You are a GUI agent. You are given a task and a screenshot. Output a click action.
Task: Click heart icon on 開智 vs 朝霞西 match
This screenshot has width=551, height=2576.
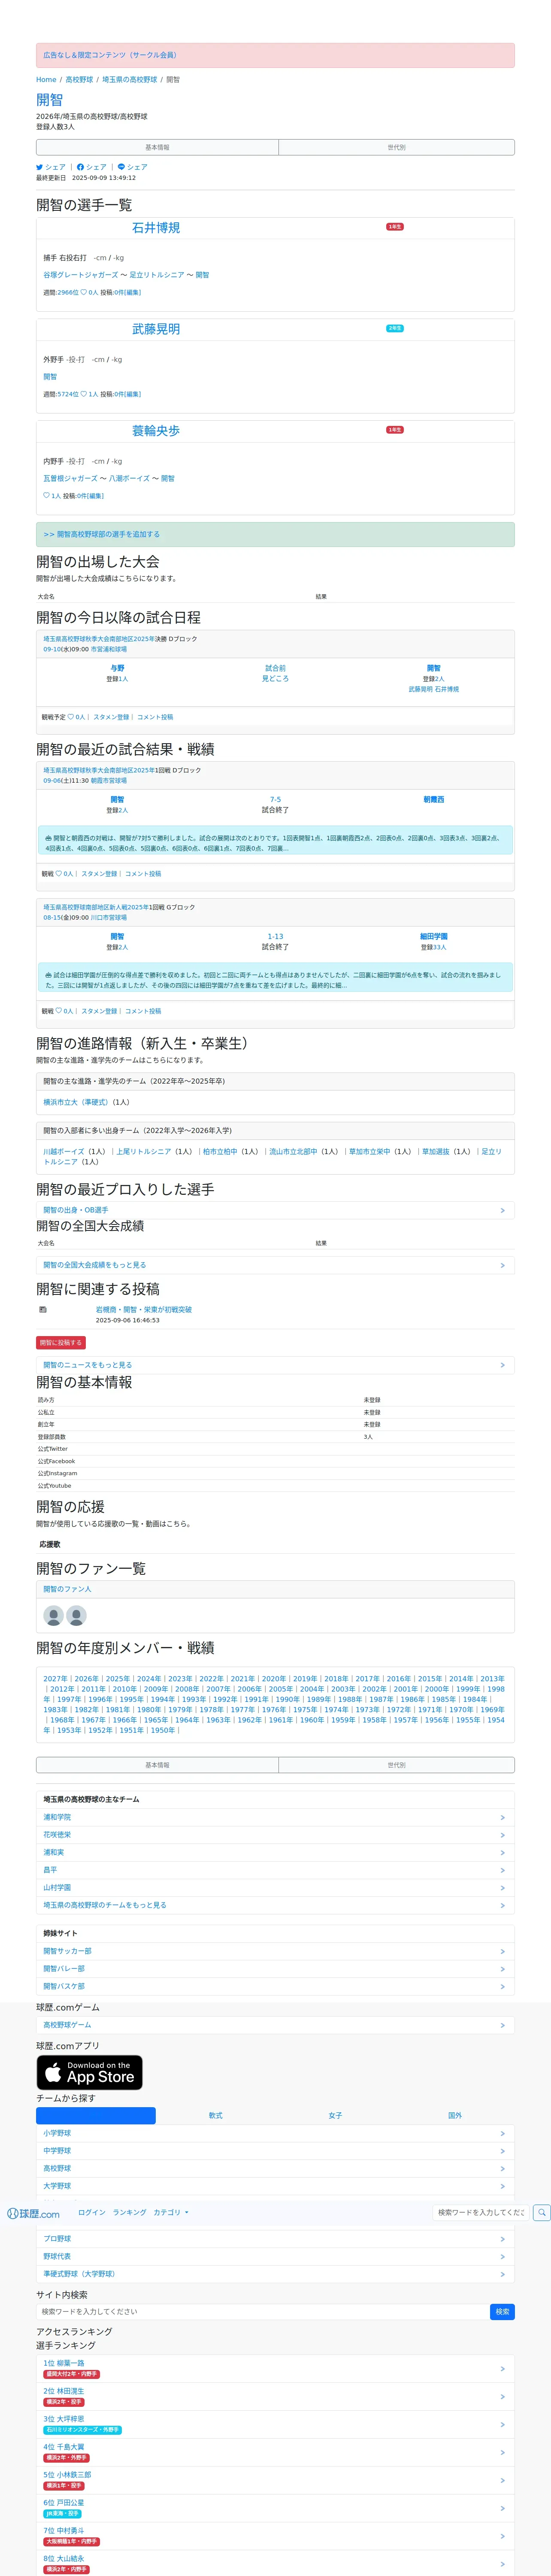click(59, 874)
